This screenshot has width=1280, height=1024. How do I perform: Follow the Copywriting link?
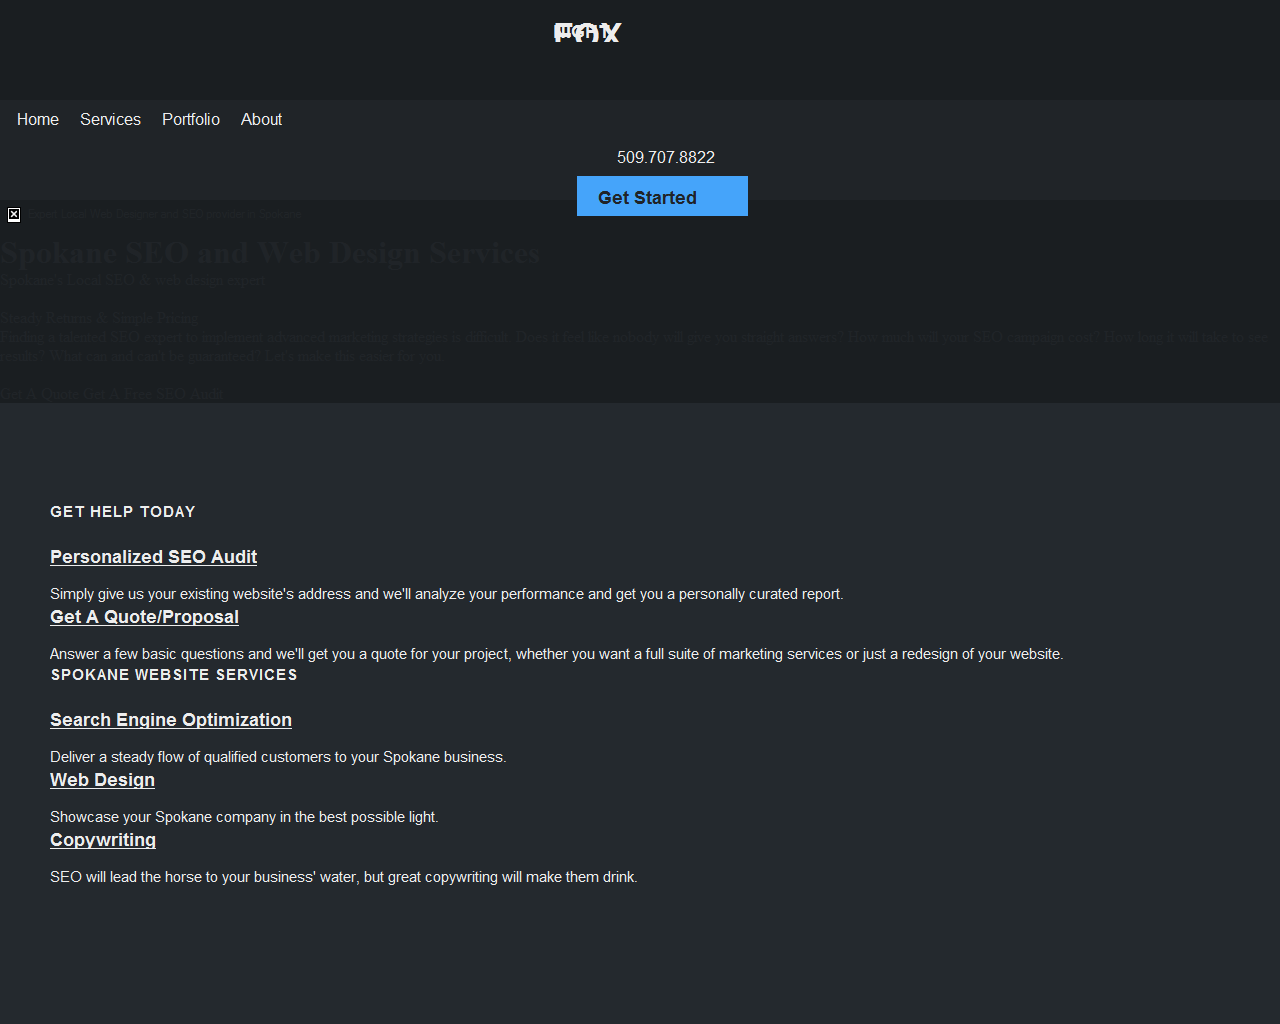(103, 840)
